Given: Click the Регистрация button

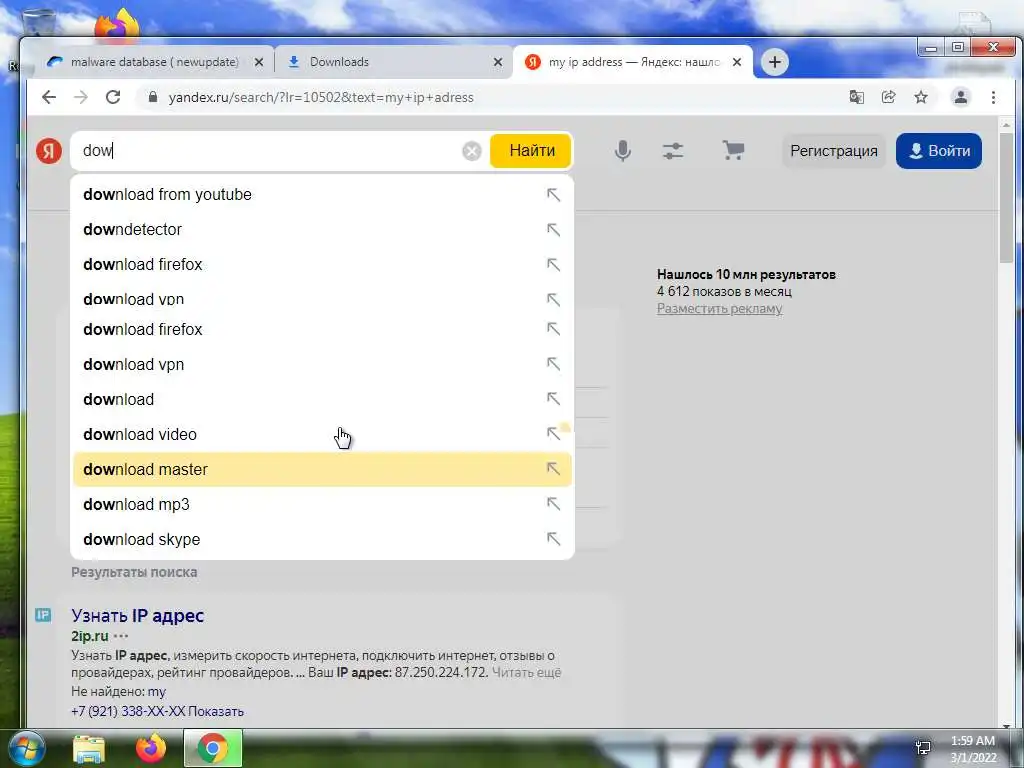Looking at the screenshot, I should click(x=834, y=151).
